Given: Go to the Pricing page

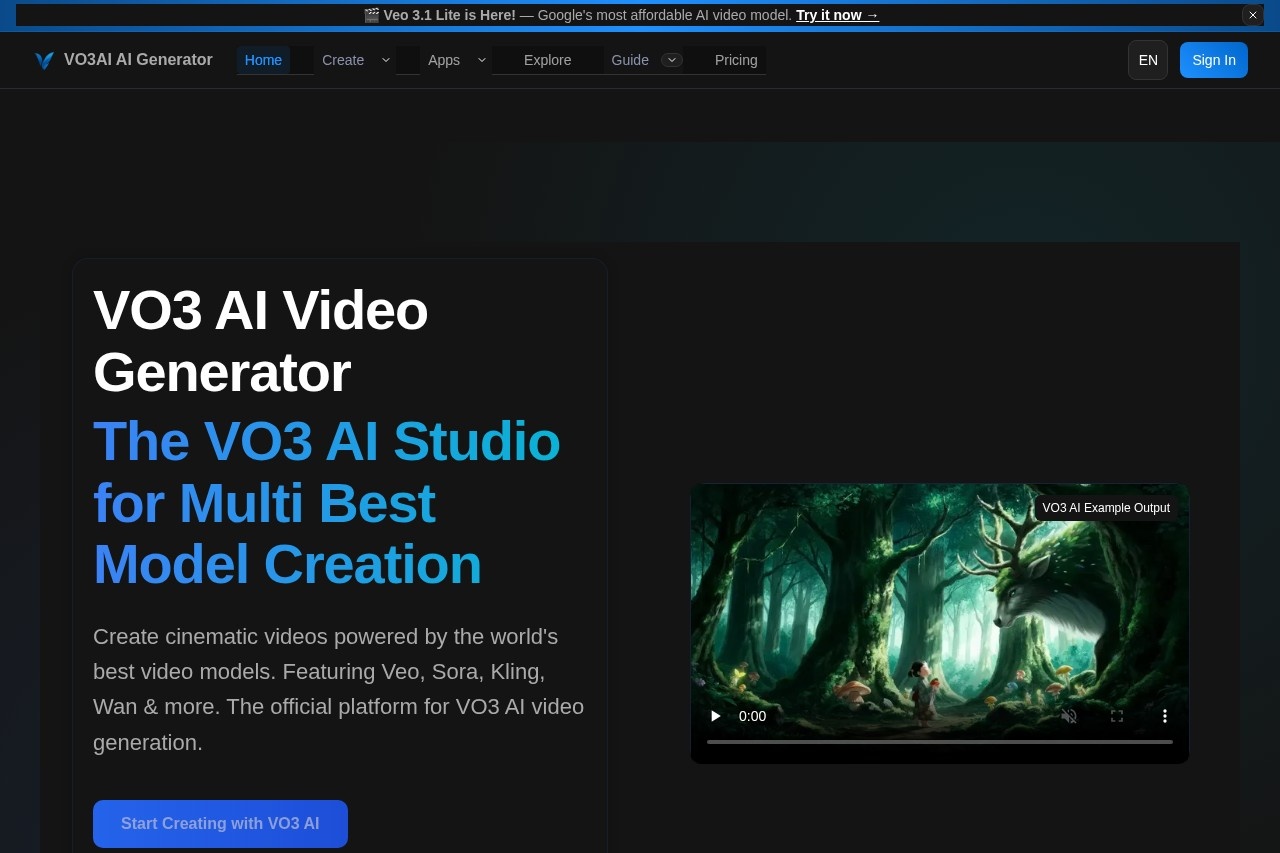Looking at the screenshot, I should 736,60.
